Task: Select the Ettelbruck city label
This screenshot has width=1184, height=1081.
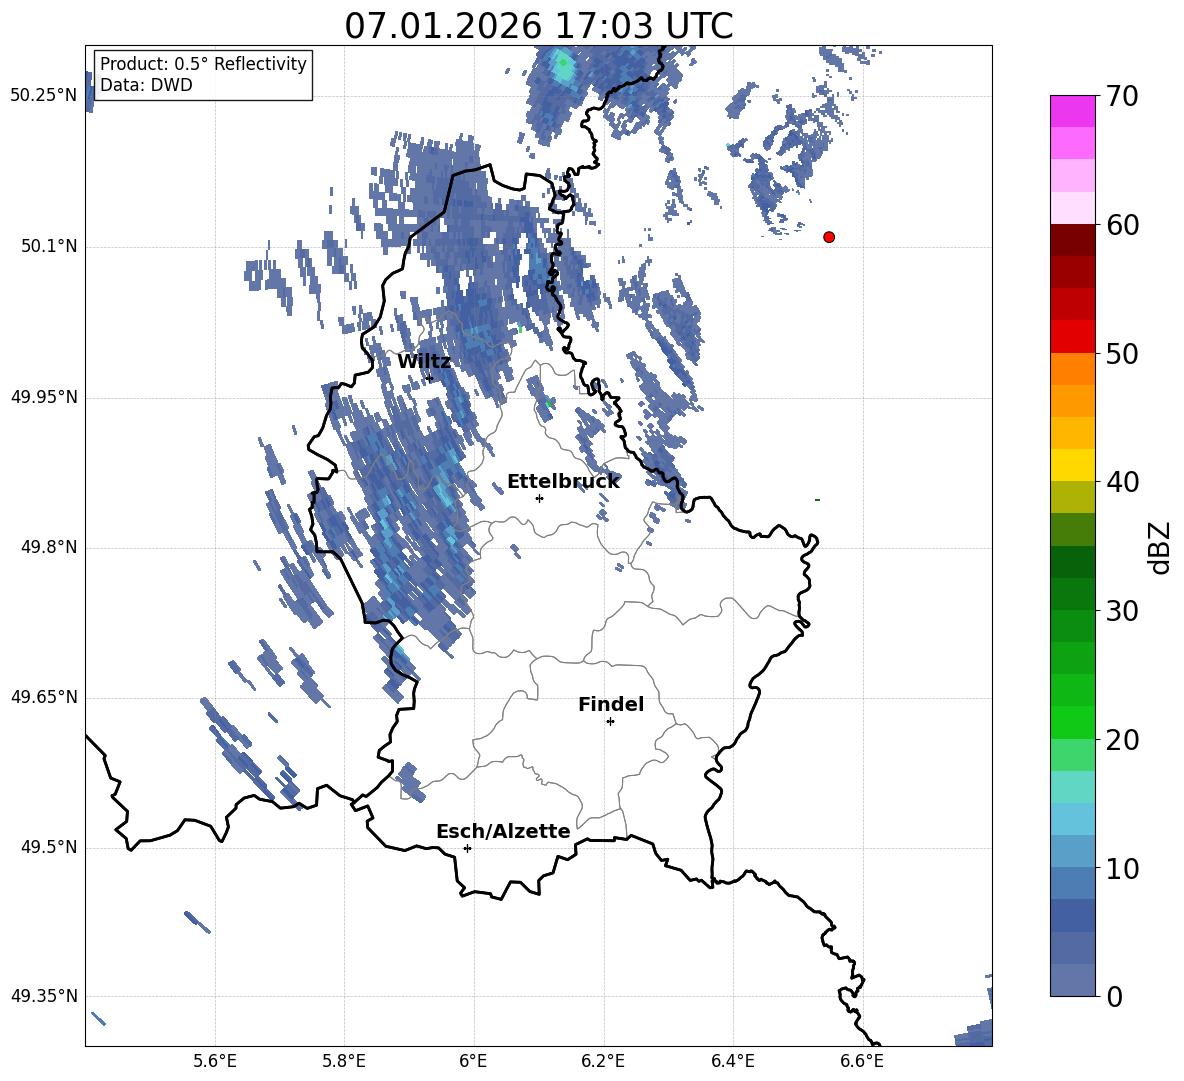Action: point(563,482)
